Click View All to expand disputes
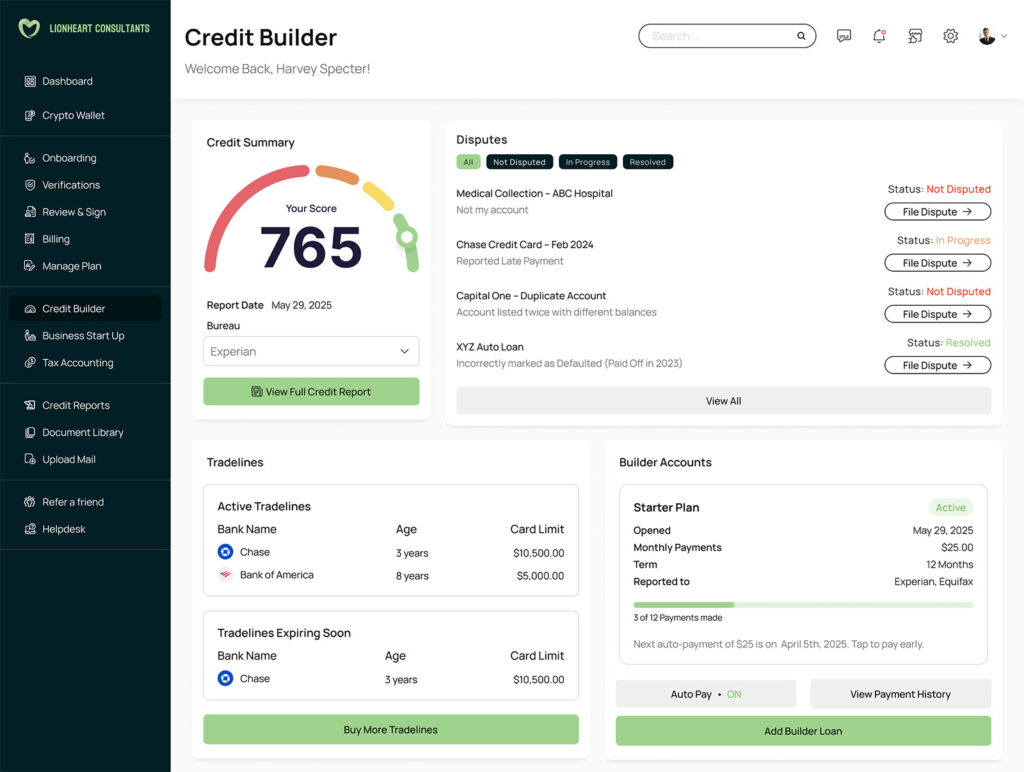The height and width of the screenshot is (772, 1024). pyautogui.click(x=723, y=401)
